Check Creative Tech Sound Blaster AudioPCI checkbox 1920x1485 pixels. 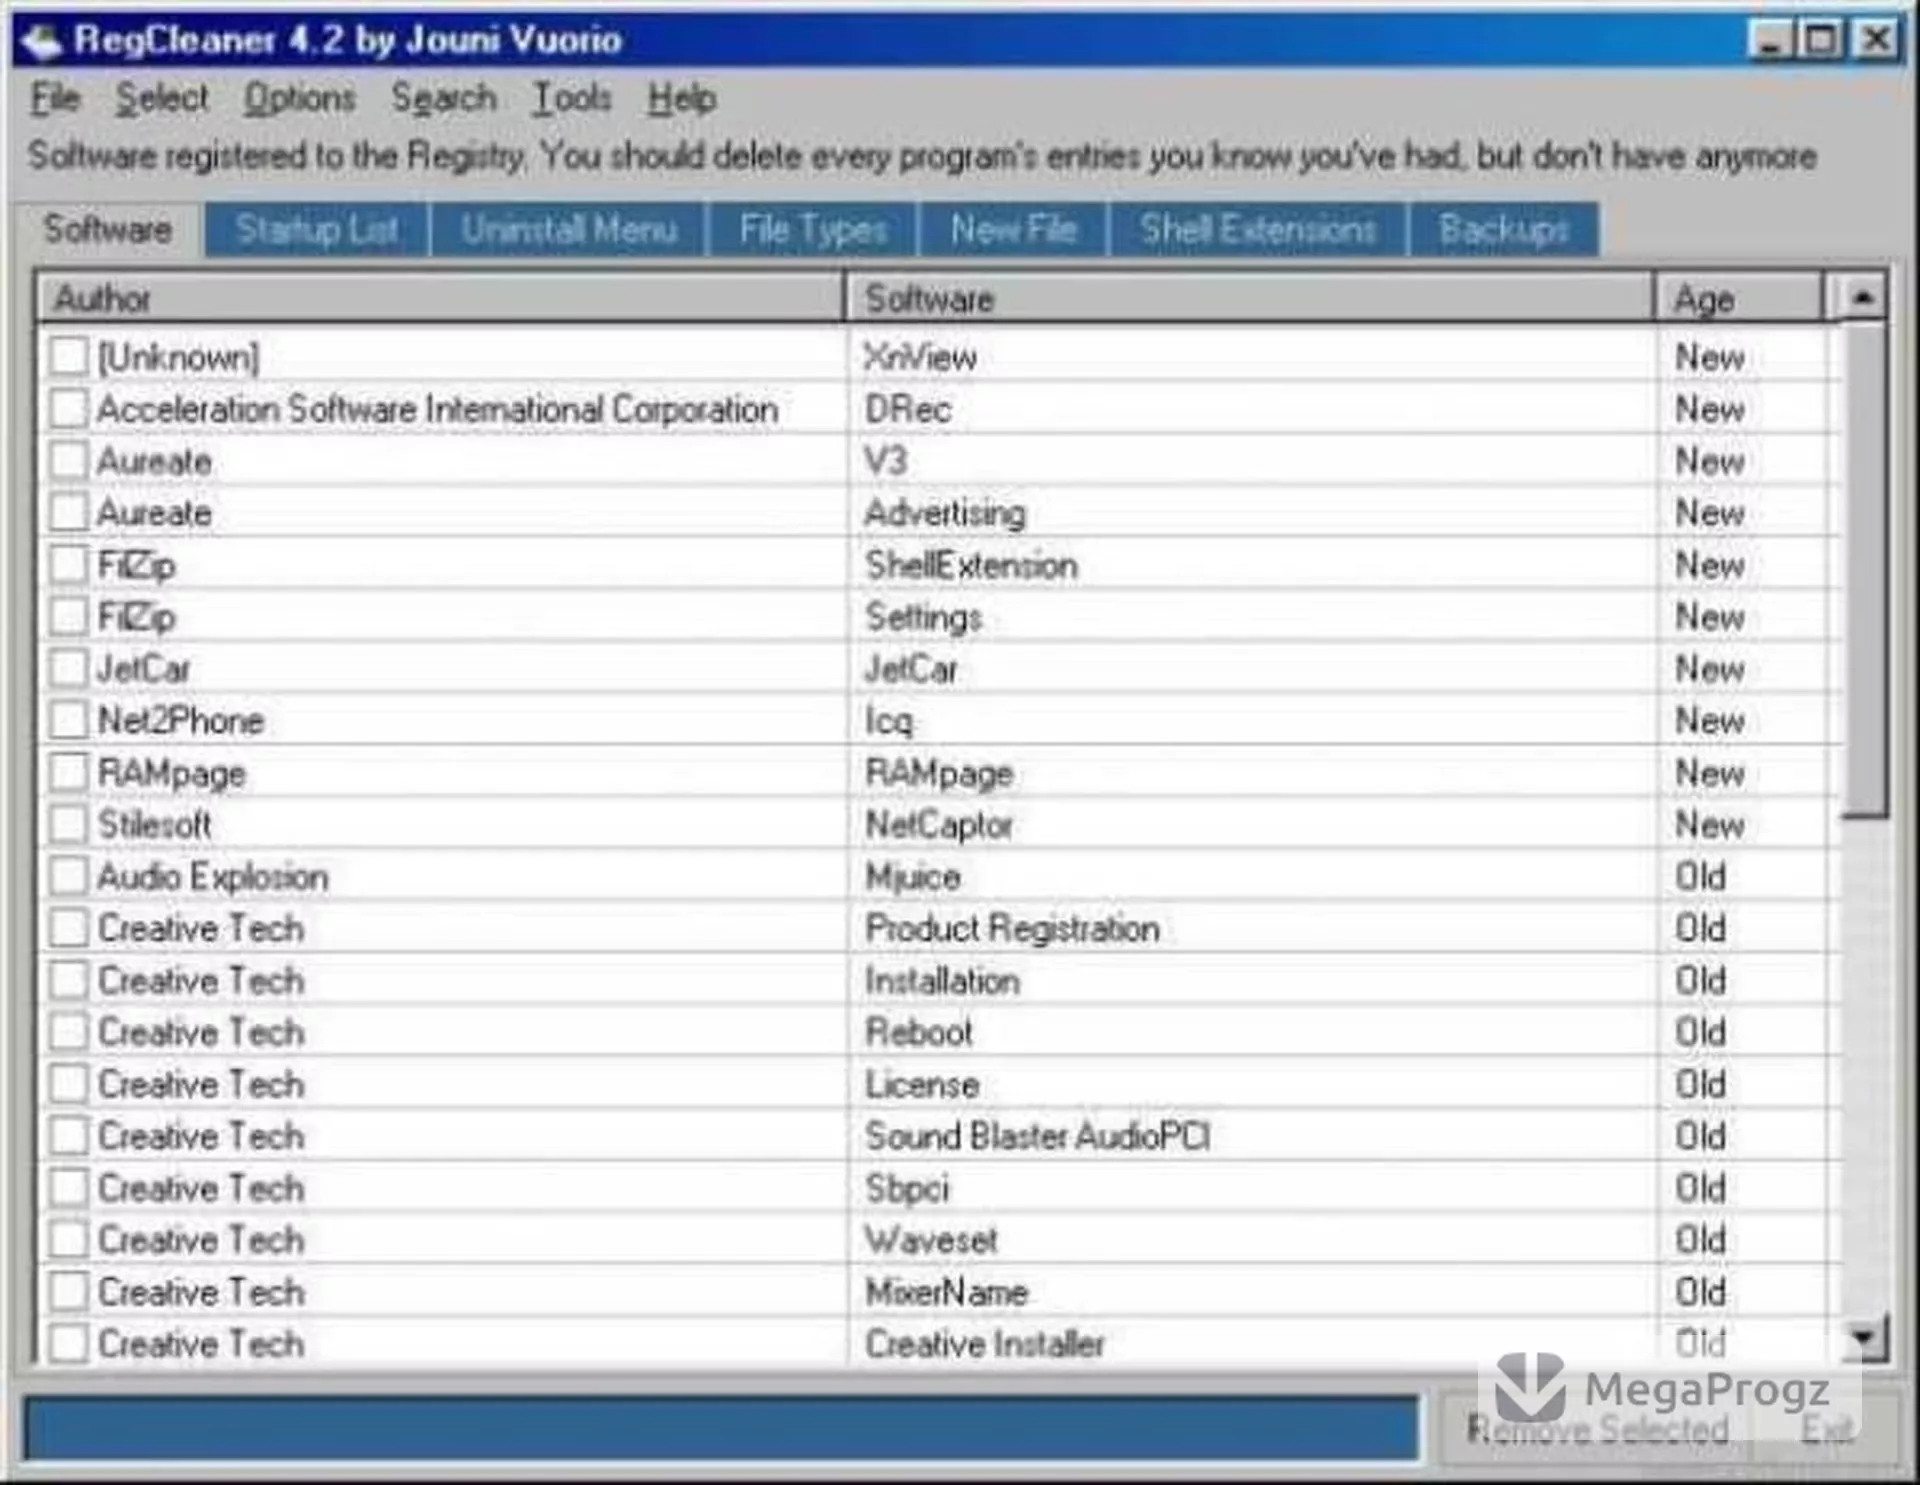pyautogui.click(x=68, y=1136)
